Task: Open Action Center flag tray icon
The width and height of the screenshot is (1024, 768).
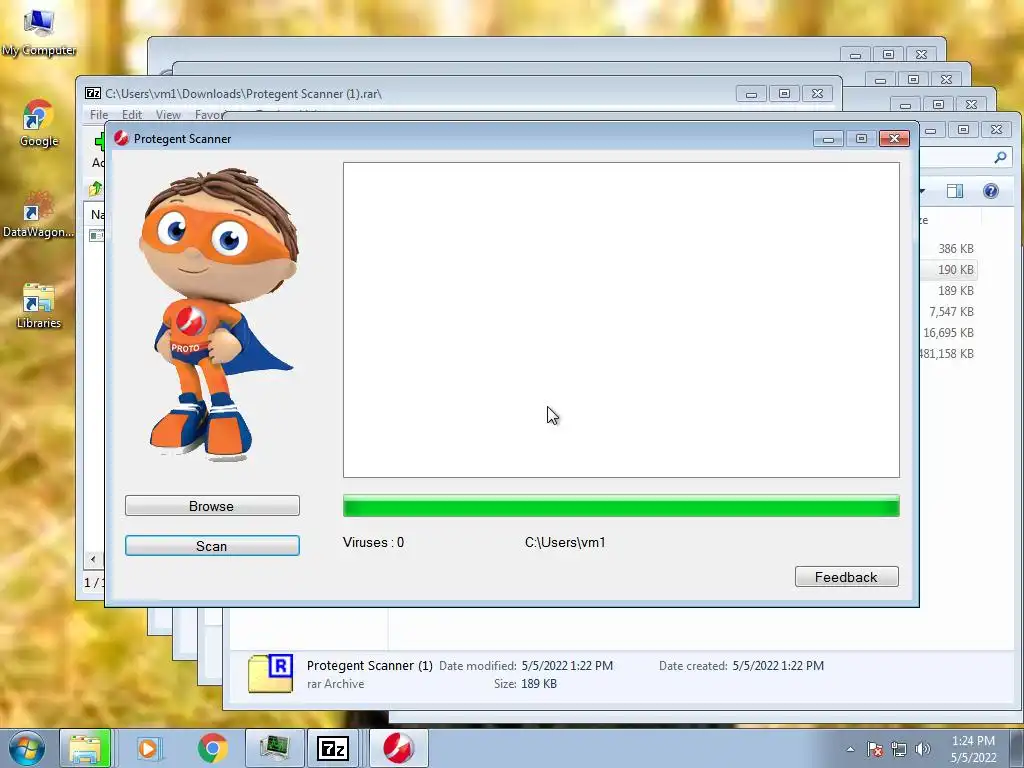Action: pos(875,749)
